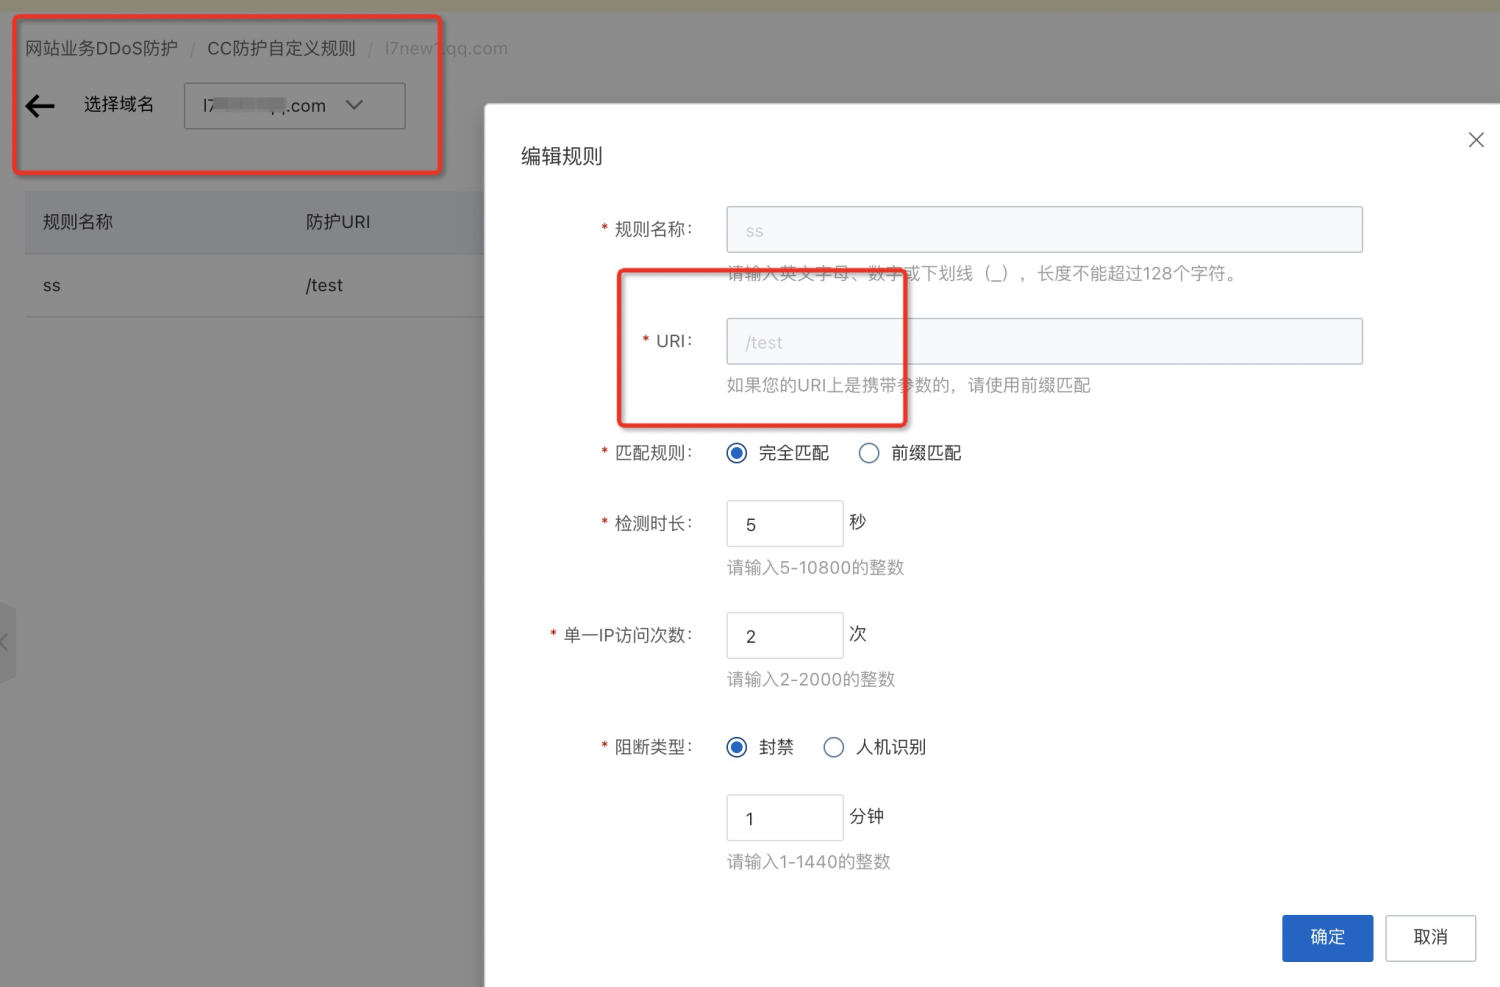
Task: Select the 完全匹配 radio button
Action: pyautogui.click(x=737, y=453)
